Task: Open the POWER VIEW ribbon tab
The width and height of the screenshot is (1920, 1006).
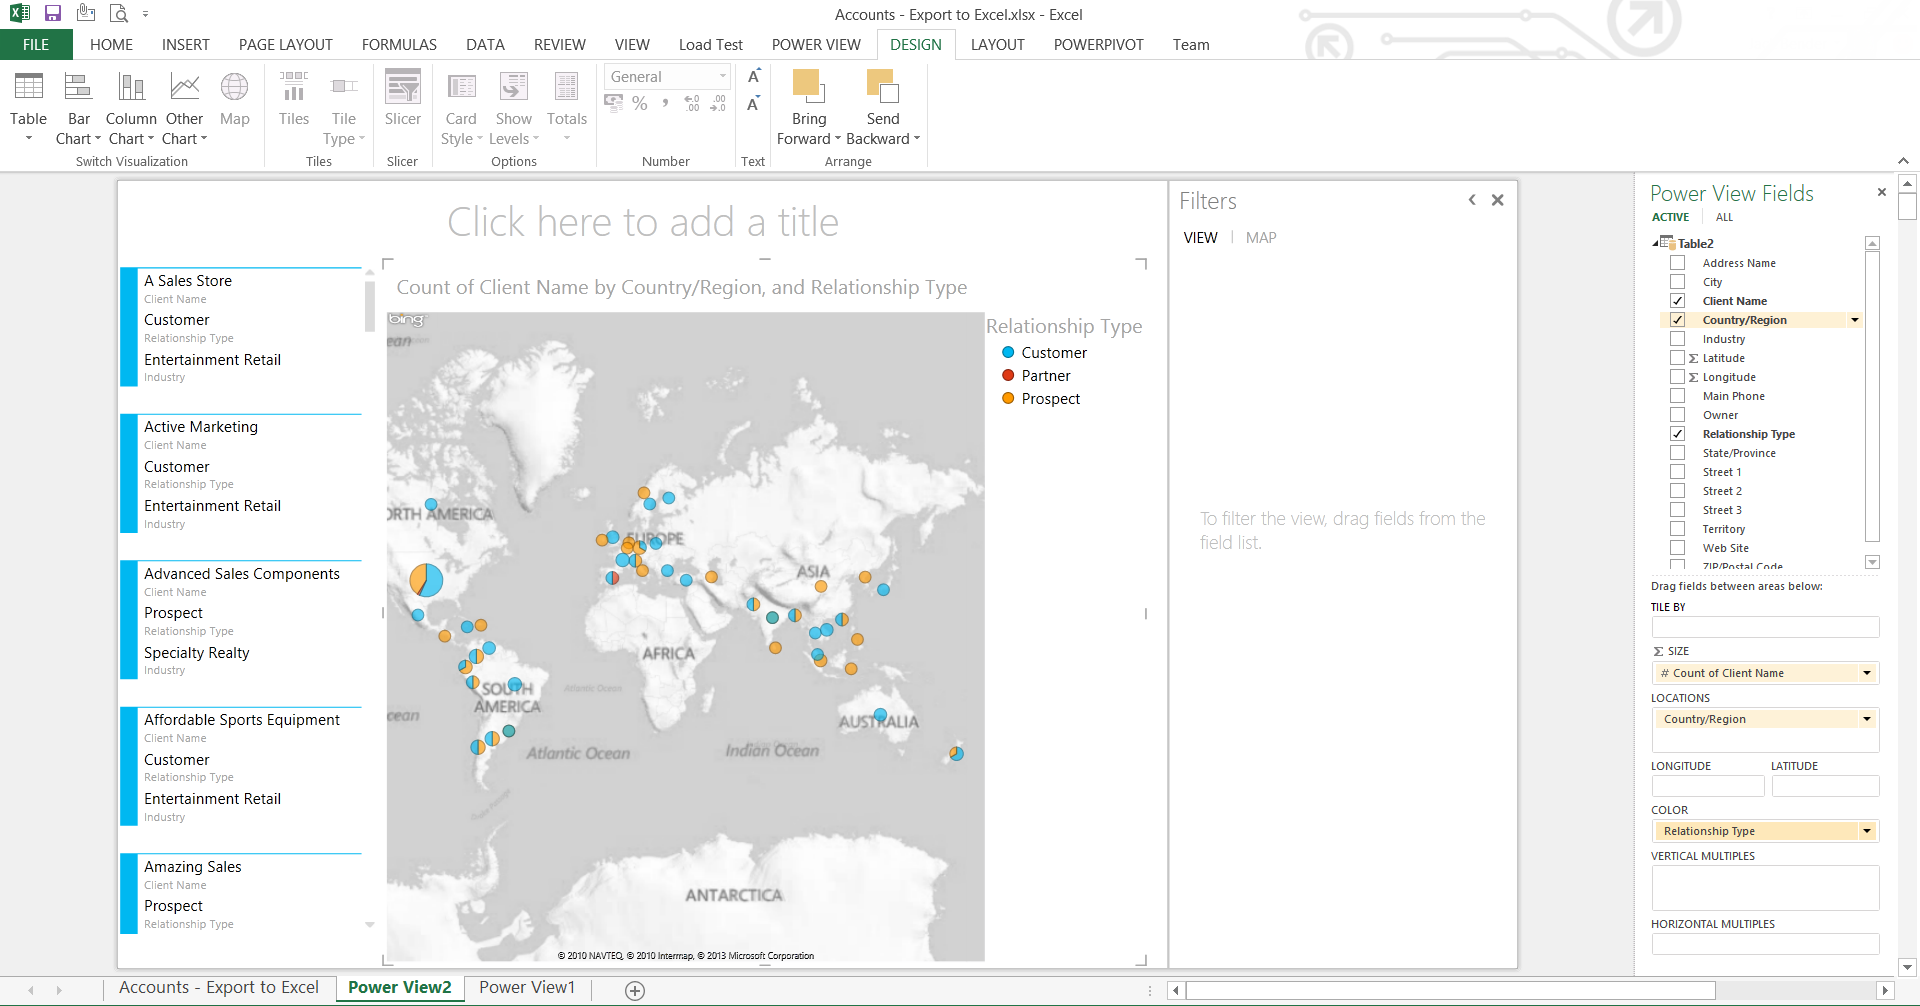Action: click(815, 45)
